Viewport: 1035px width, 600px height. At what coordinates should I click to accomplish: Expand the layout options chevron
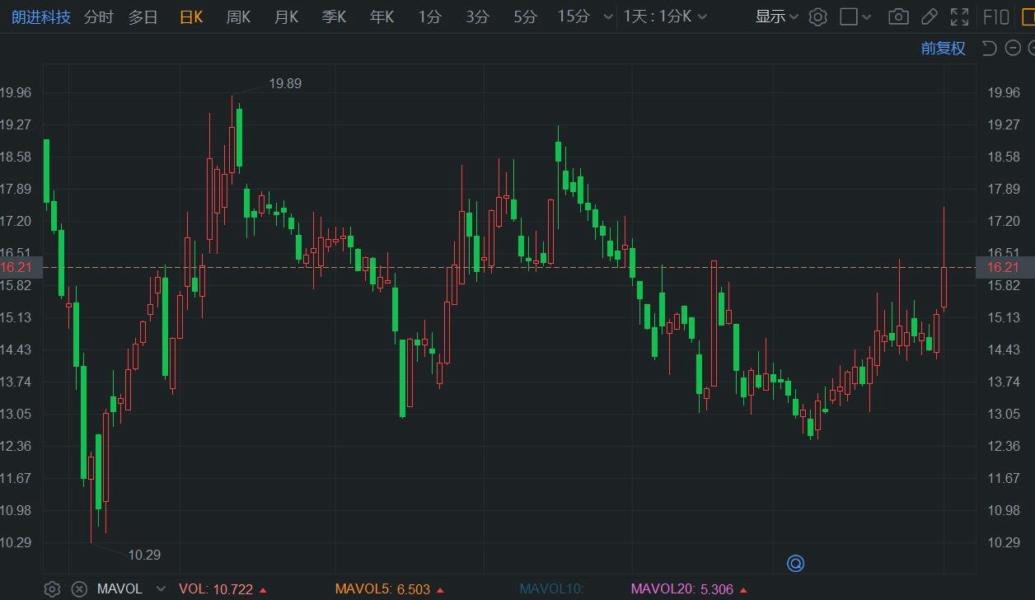[x=867, y=17]
